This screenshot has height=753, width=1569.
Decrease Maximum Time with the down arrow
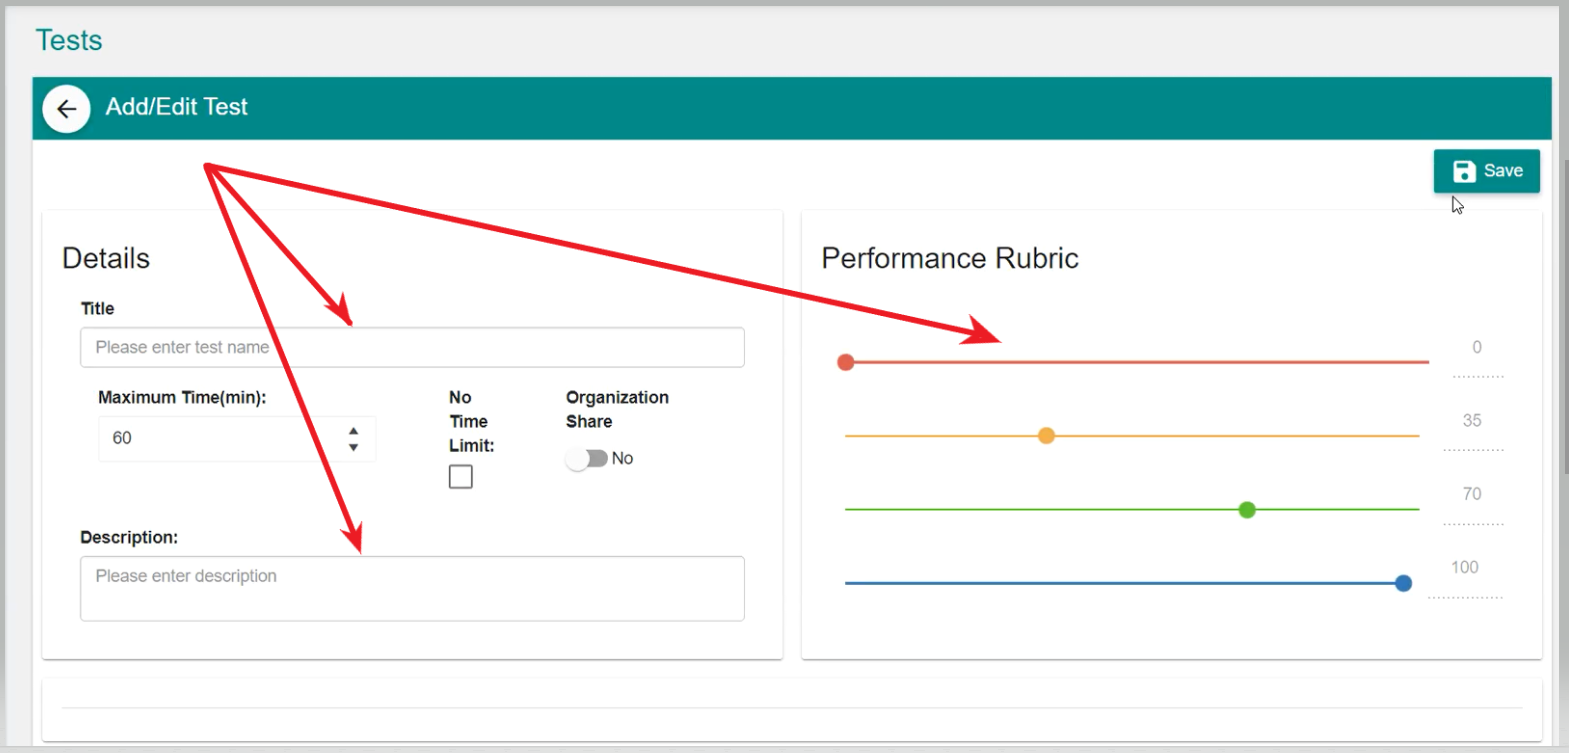353,447
